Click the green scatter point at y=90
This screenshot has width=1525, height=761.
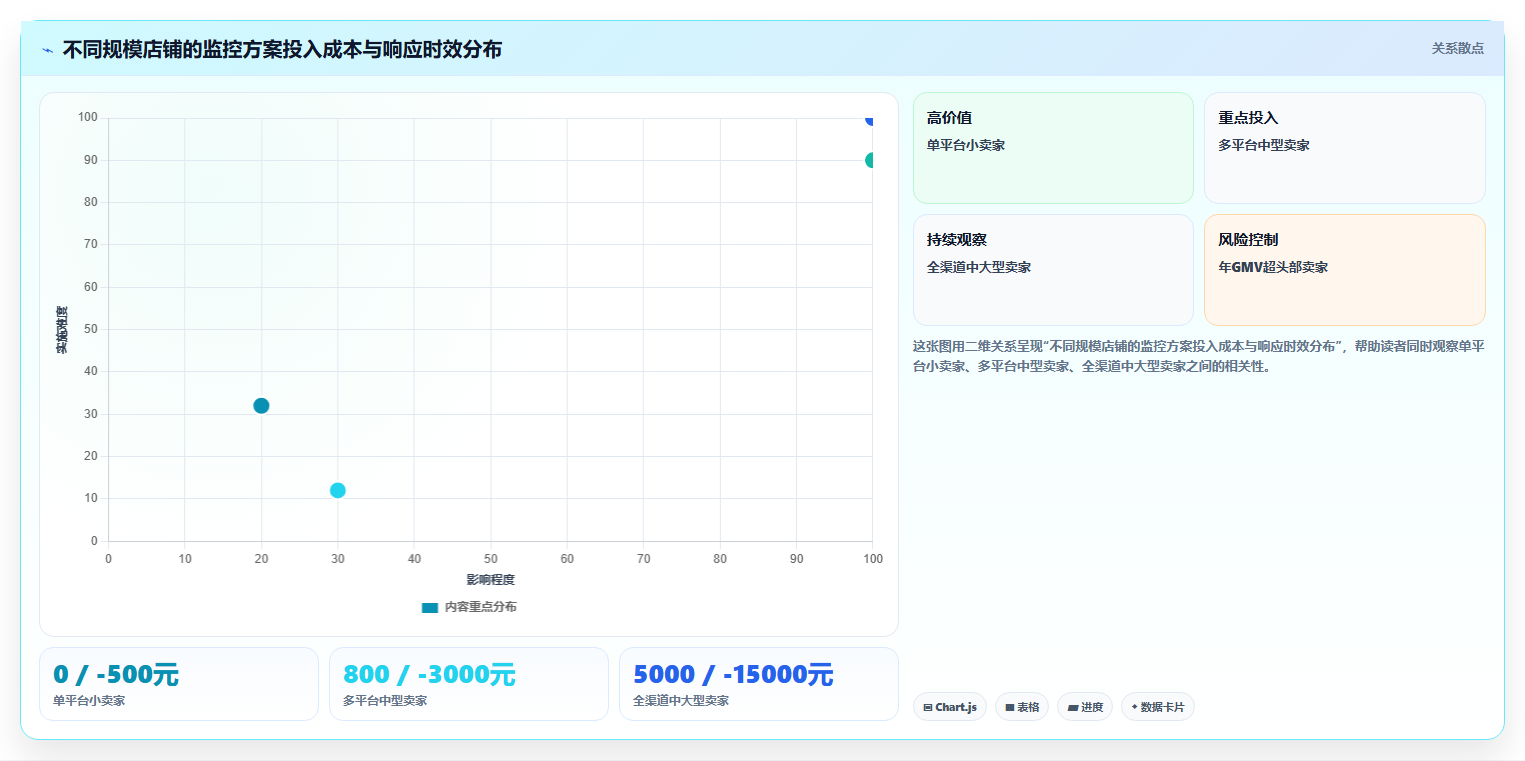coord(871,160)
